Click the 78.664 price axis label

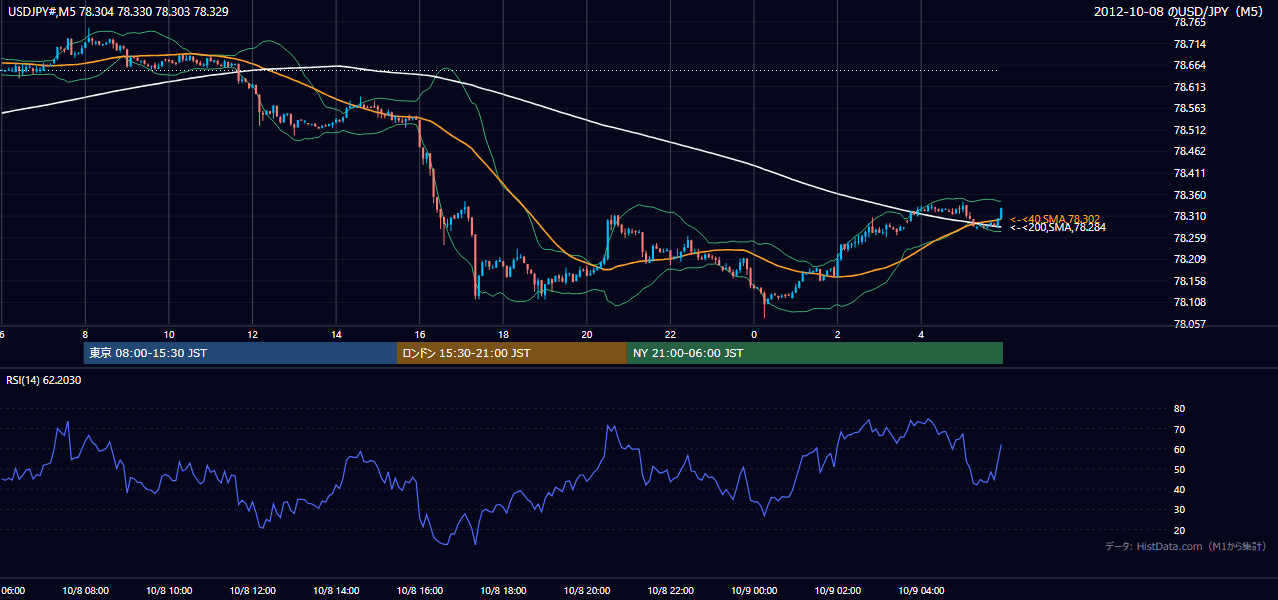tap(1190, 65)
